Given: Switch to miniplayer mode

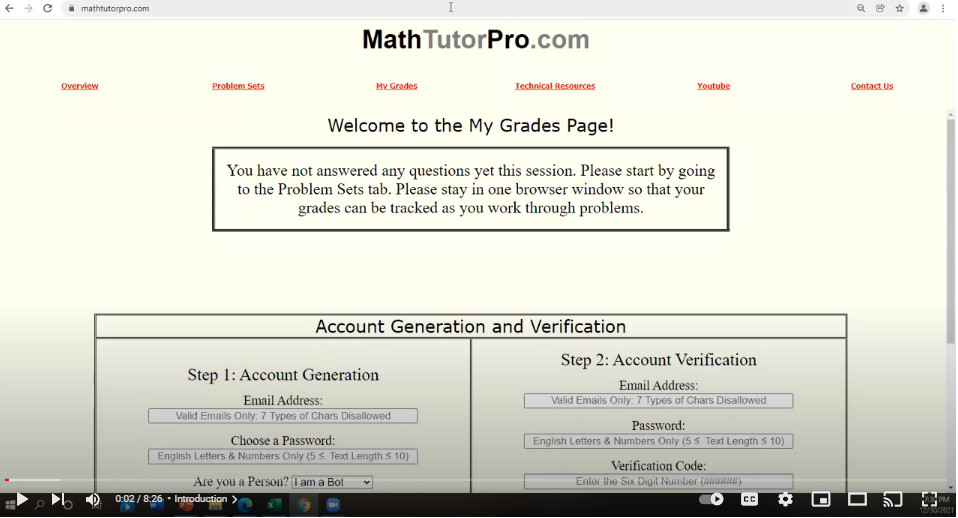Looking at the screenshot, I should [x=821, y=500].
